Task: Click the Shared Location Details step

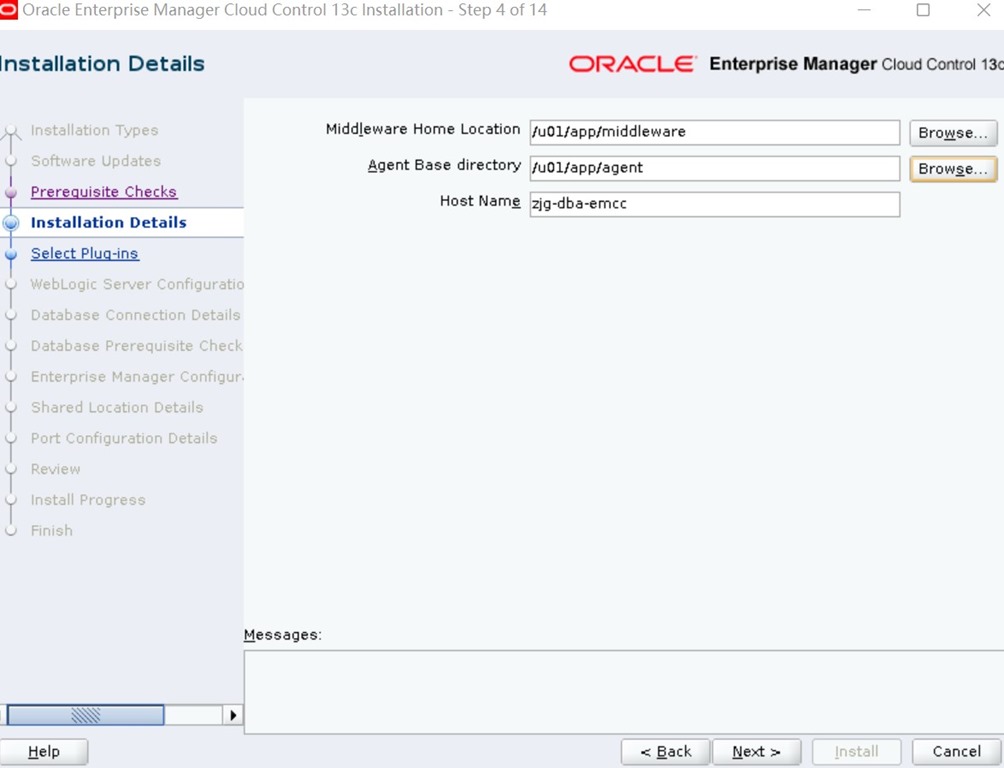Action: [x=117, y=407]
